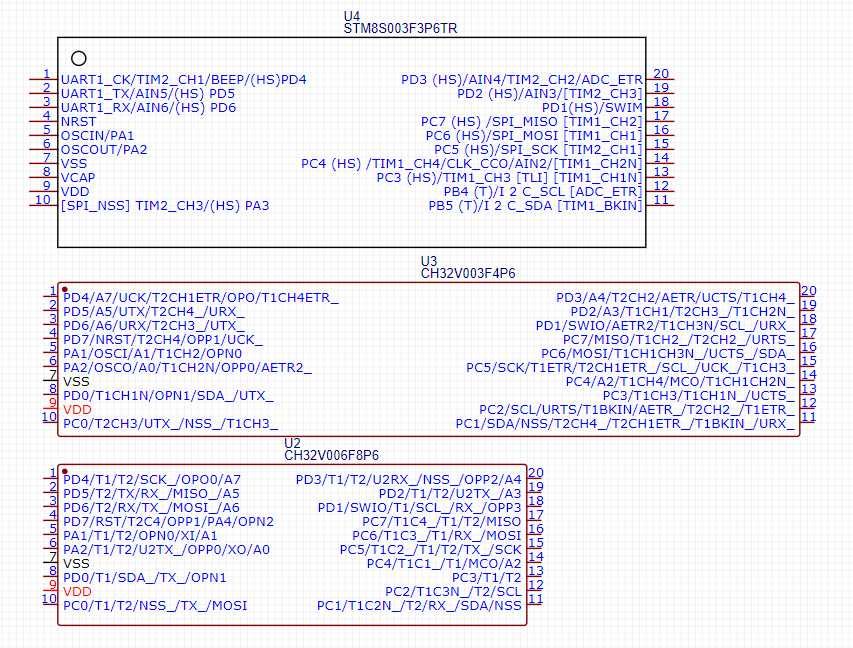Select the CH32V003F4P6 part name
The width and height of the screenshot is (853, 648).
468,274
